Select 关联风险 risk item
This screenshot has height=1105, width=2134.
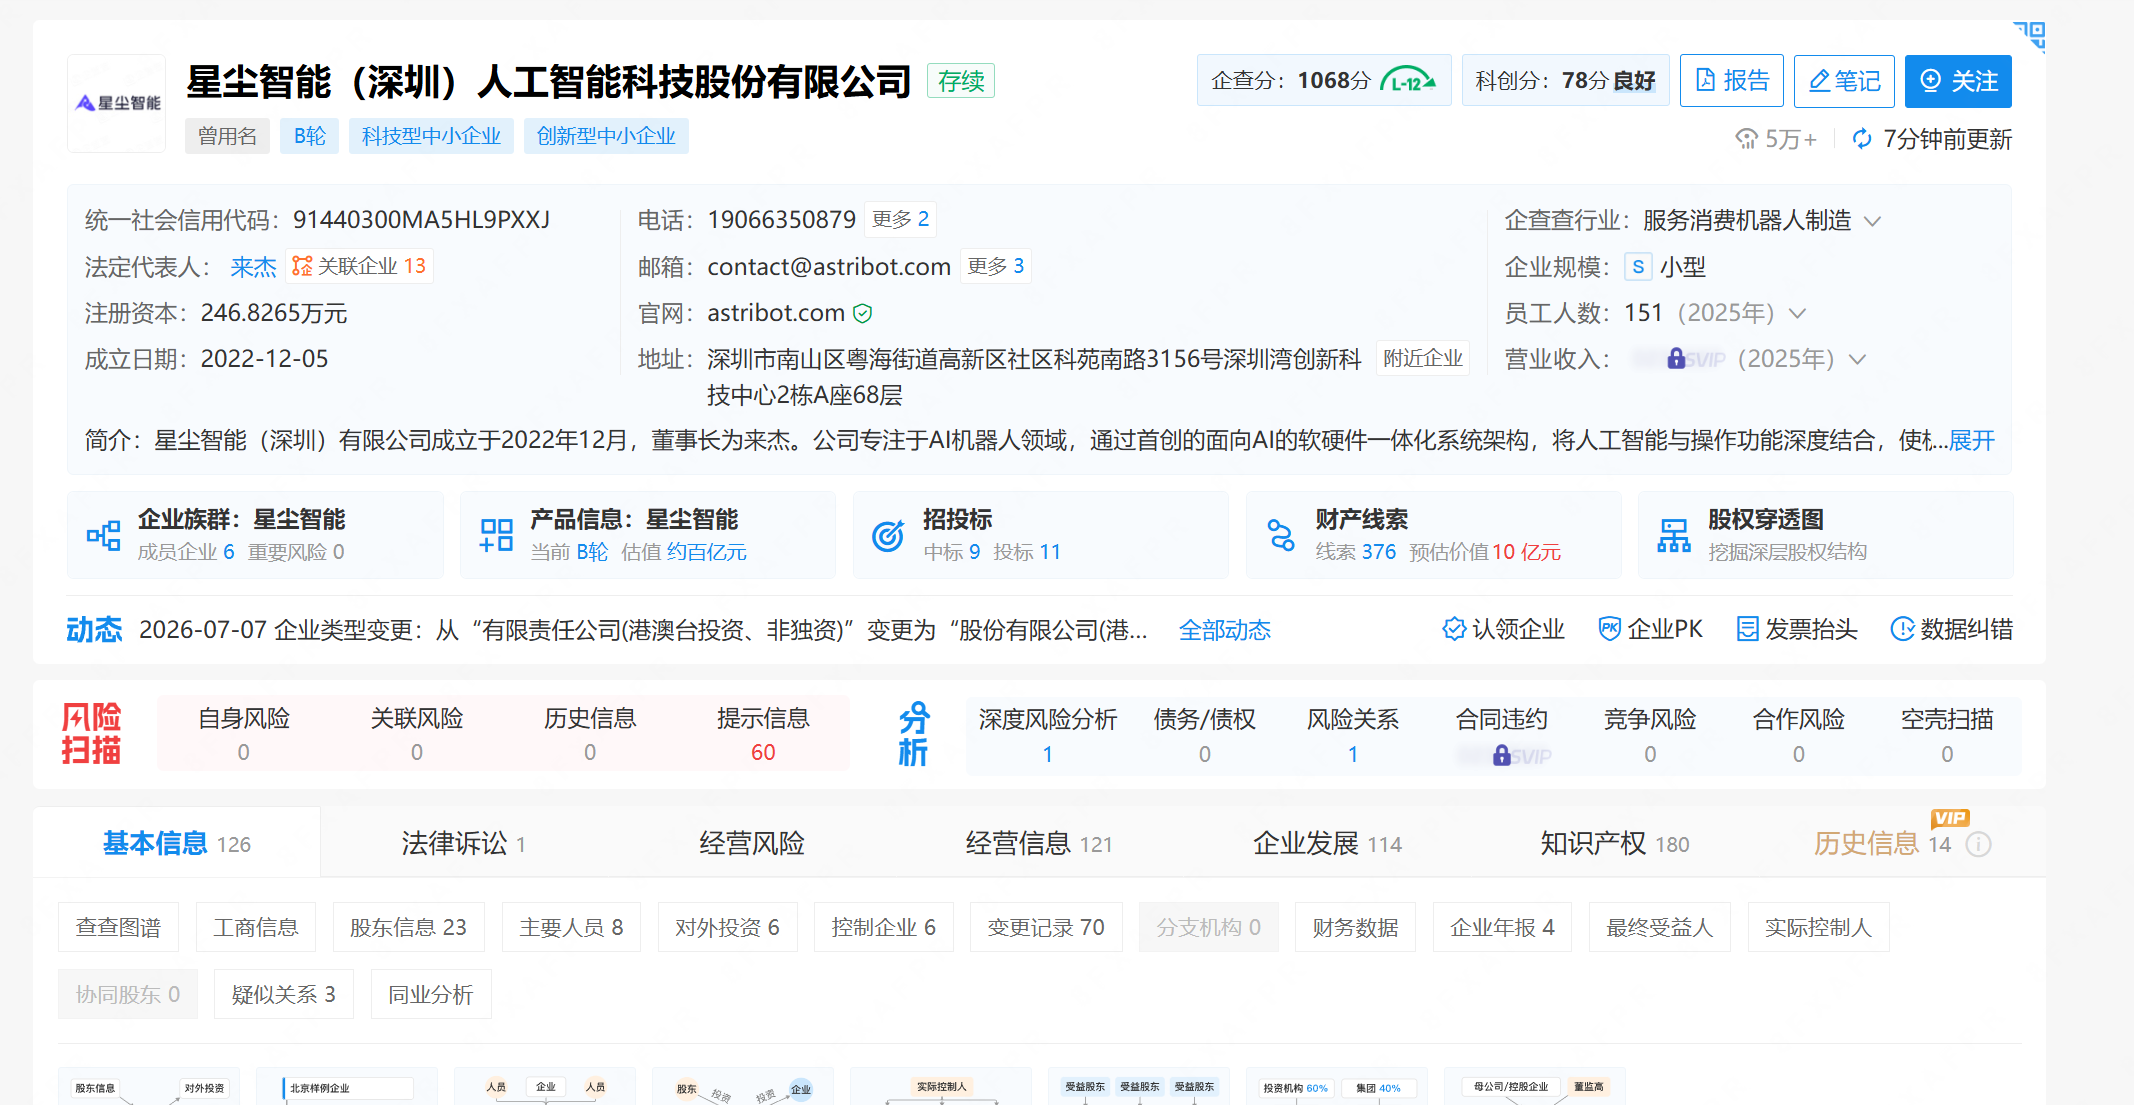pos(417,734)
